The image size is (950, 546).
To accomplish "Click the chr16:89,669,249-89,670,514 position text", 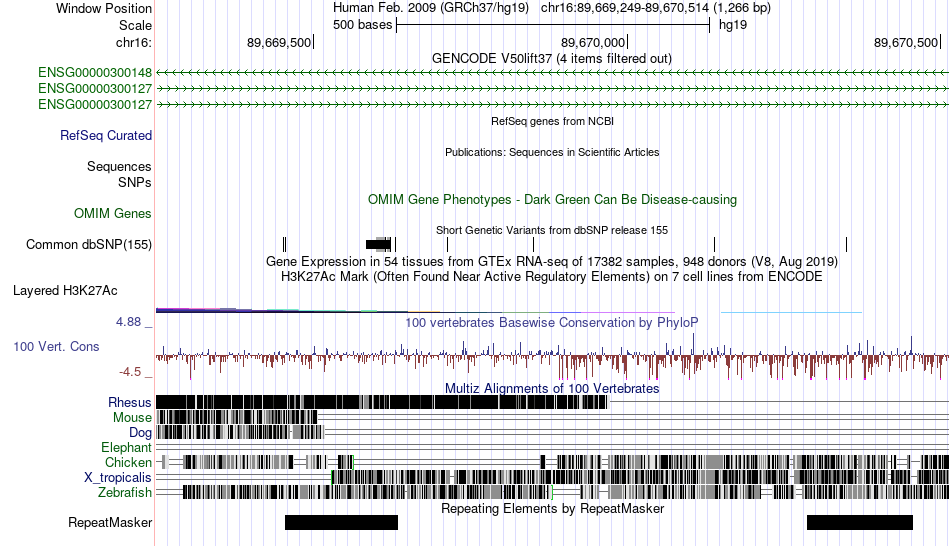I will click(x=656, y=8).
